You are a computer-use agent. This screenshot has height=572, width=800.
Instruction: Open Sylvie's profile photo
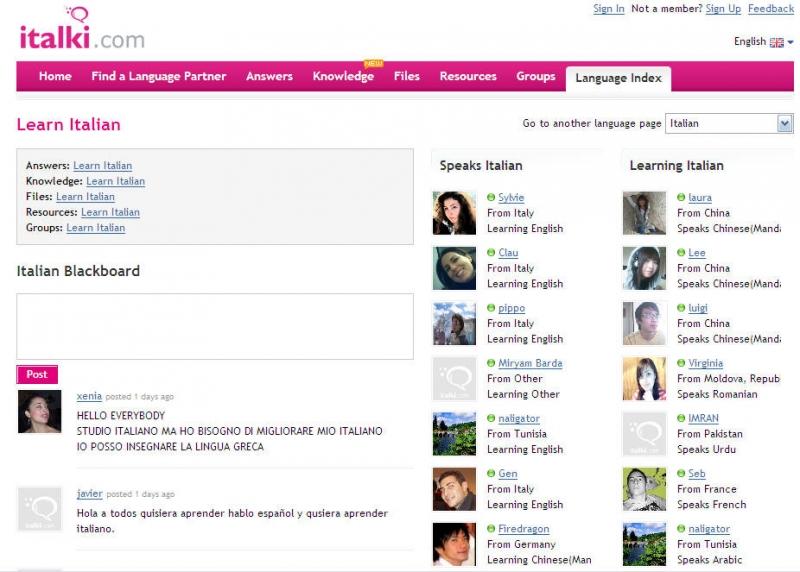(x=454, y=213)
